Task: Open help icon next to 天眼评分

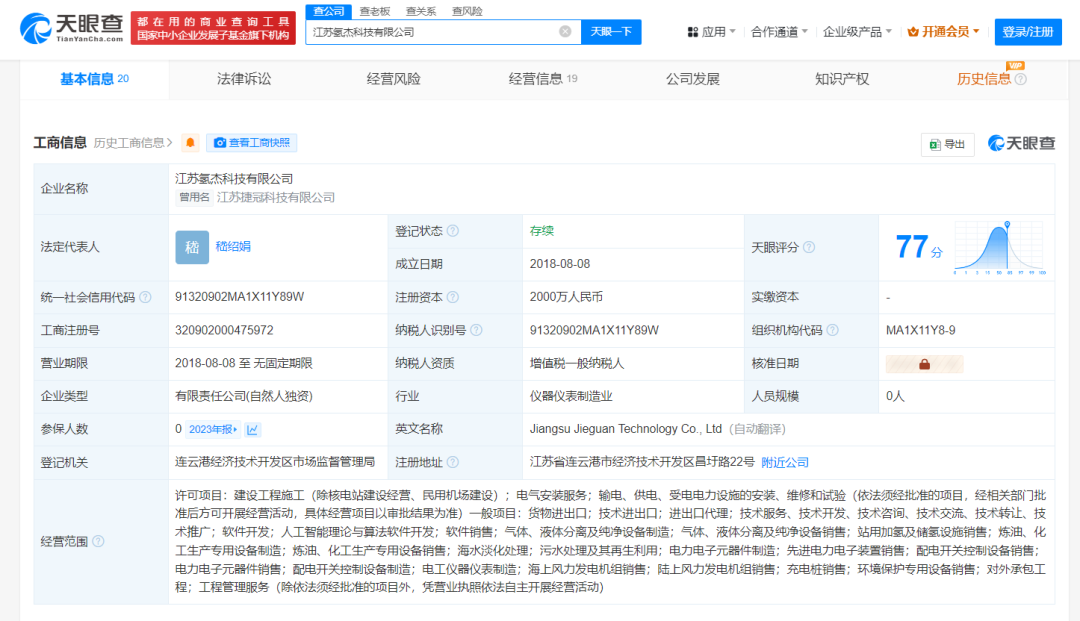Action: 809,247
